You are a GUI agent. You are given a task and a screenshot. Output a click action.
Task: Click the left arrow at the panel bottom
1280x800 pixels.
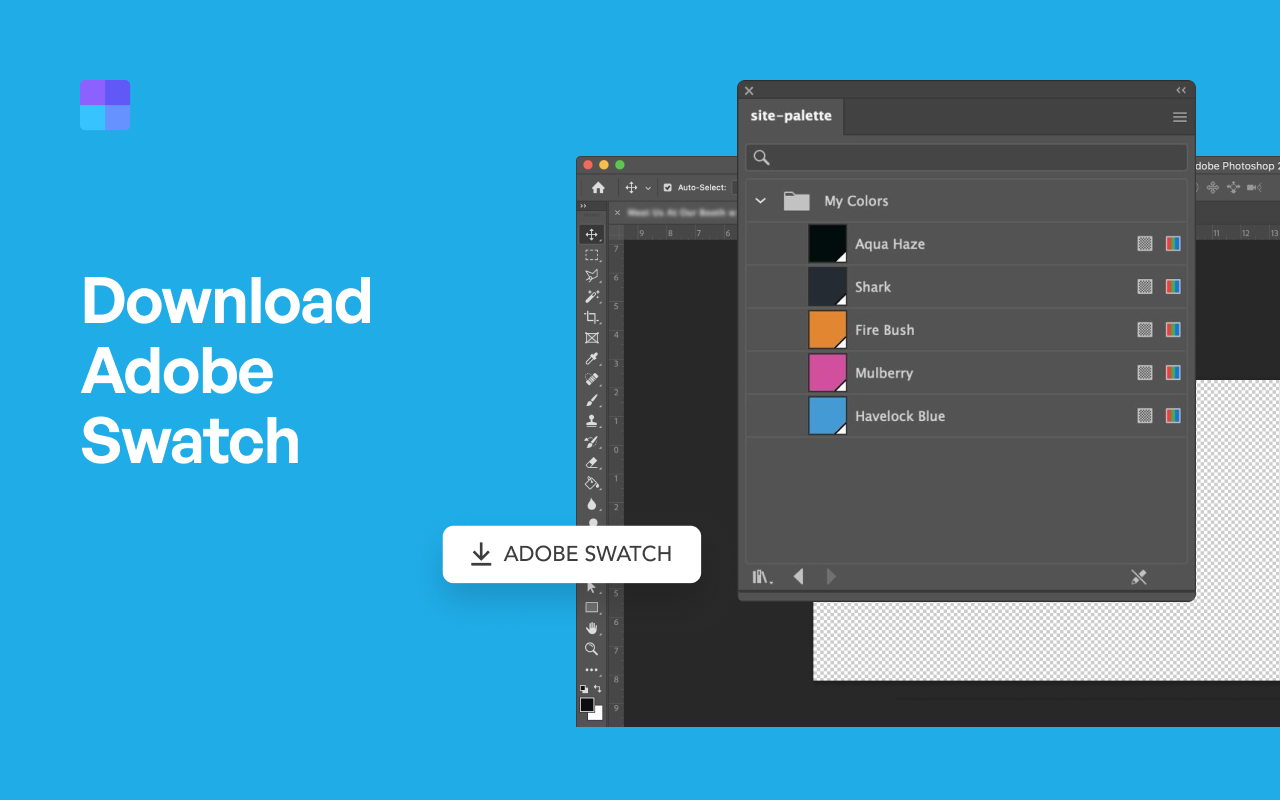(x=798, y=576)
